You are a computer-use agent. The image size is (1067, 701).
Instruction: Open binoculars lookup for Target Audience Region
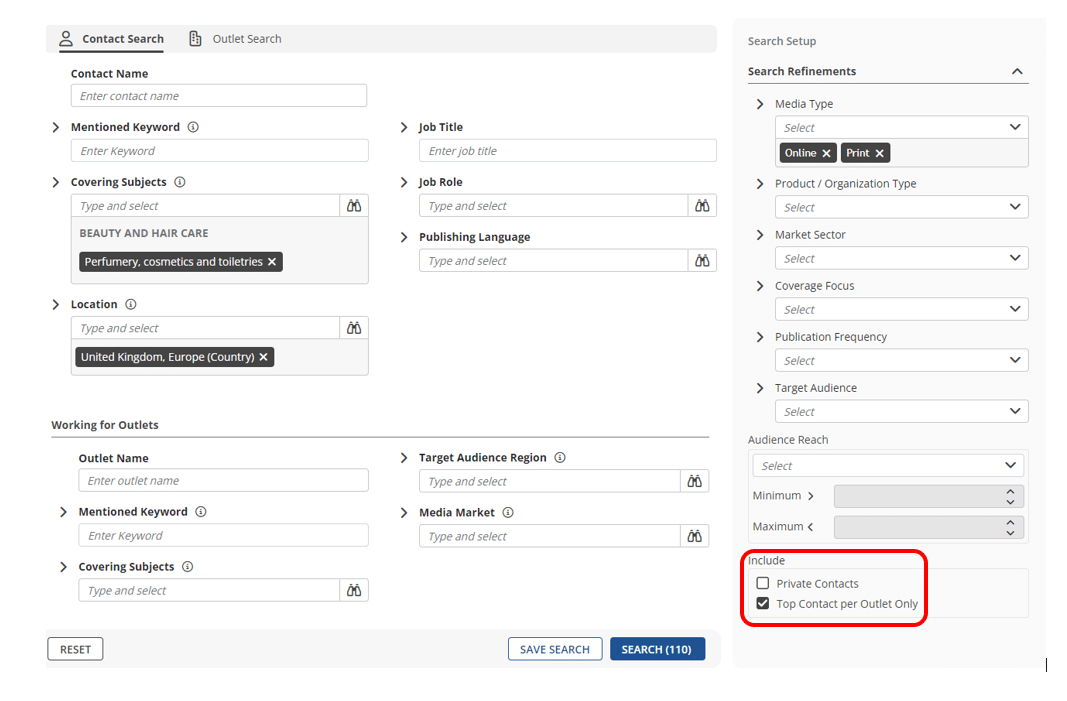[694, 482]
